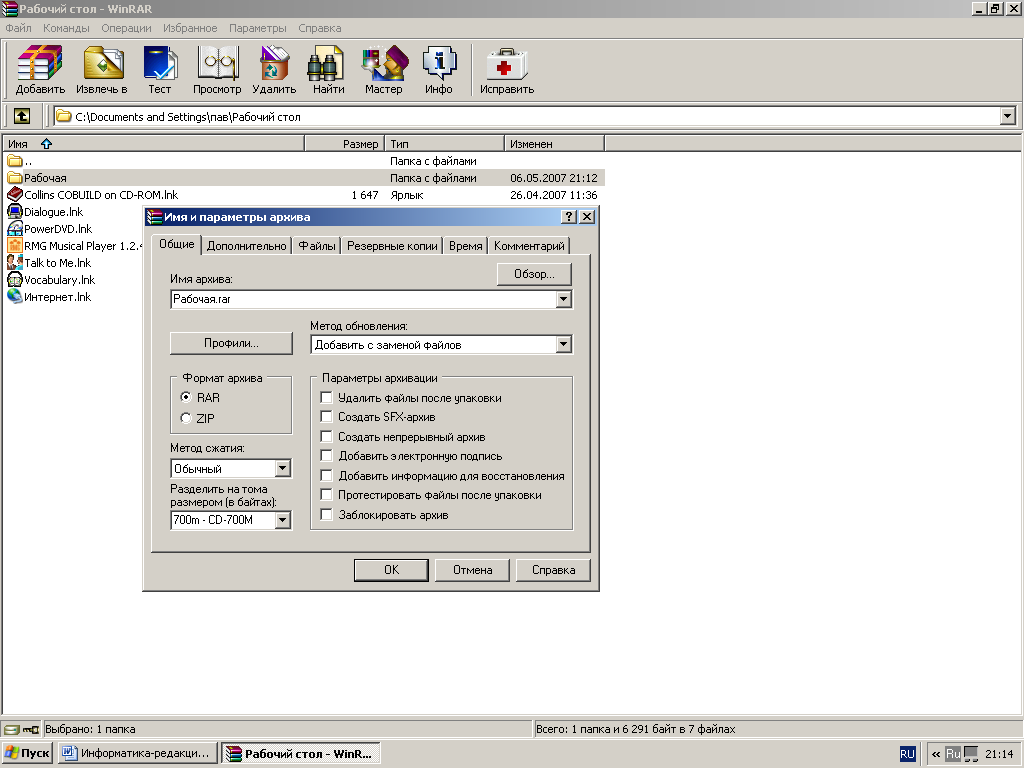The image size is (1024, 768).
Task: Enable Добавить информацию для восстановления checkbox
Action: 327,475
